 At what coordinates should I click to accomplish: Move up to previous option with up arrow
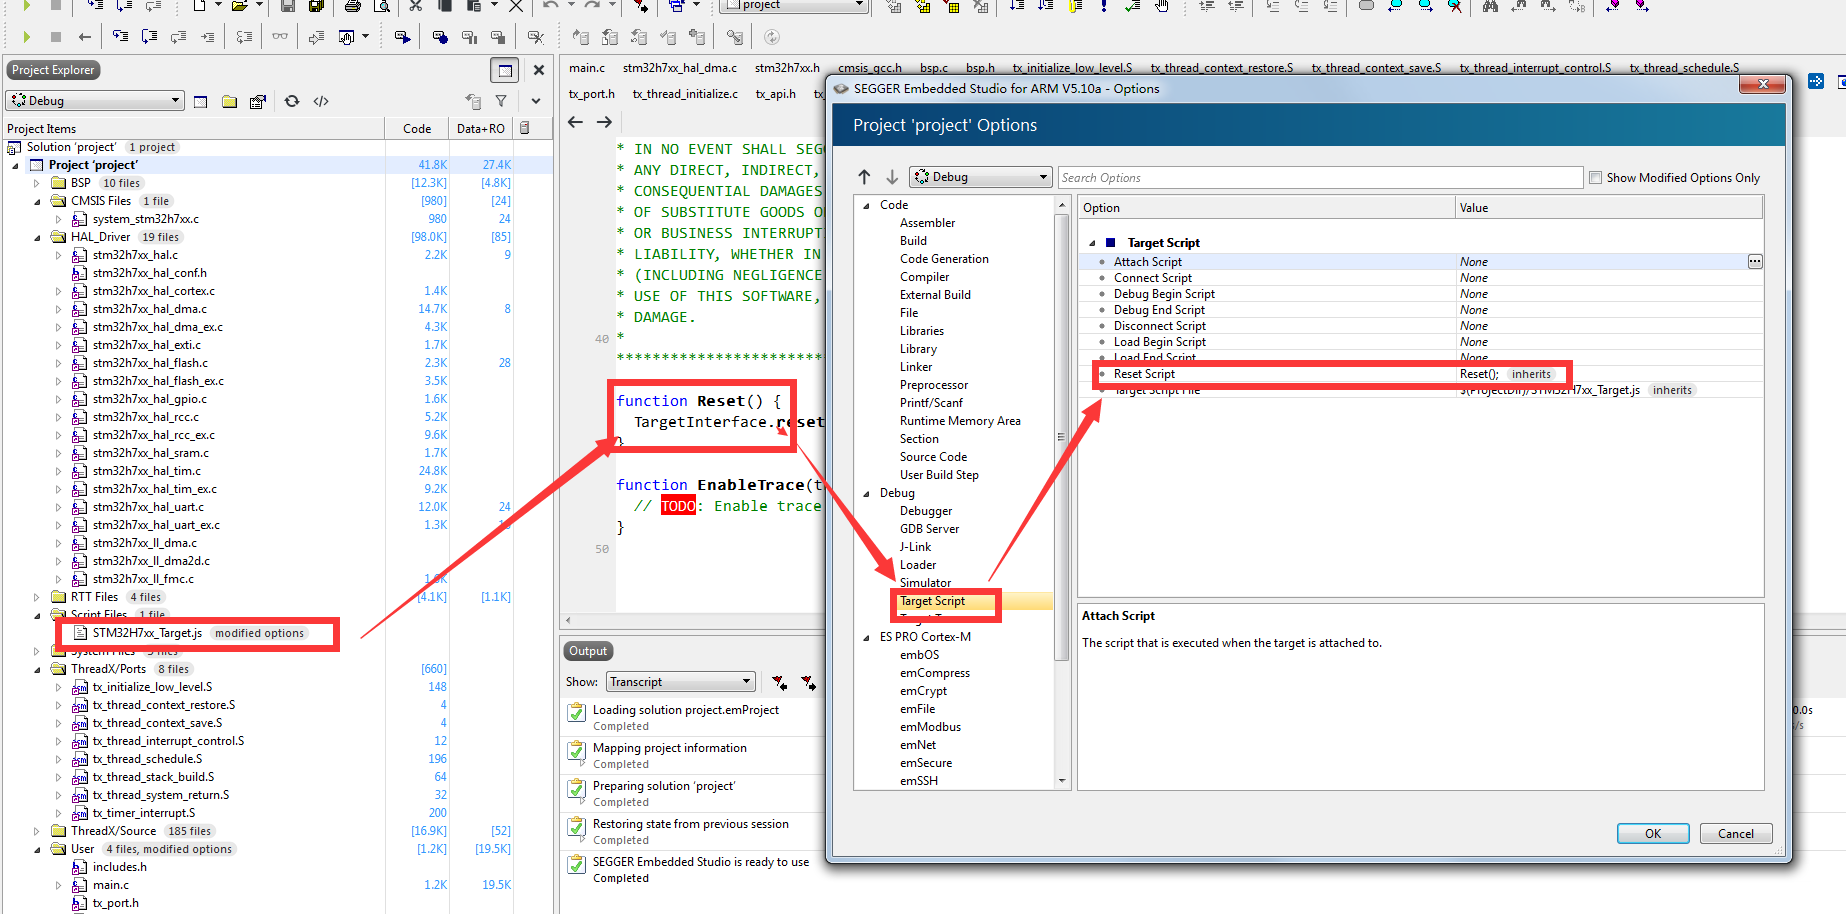tap(865, 177)
